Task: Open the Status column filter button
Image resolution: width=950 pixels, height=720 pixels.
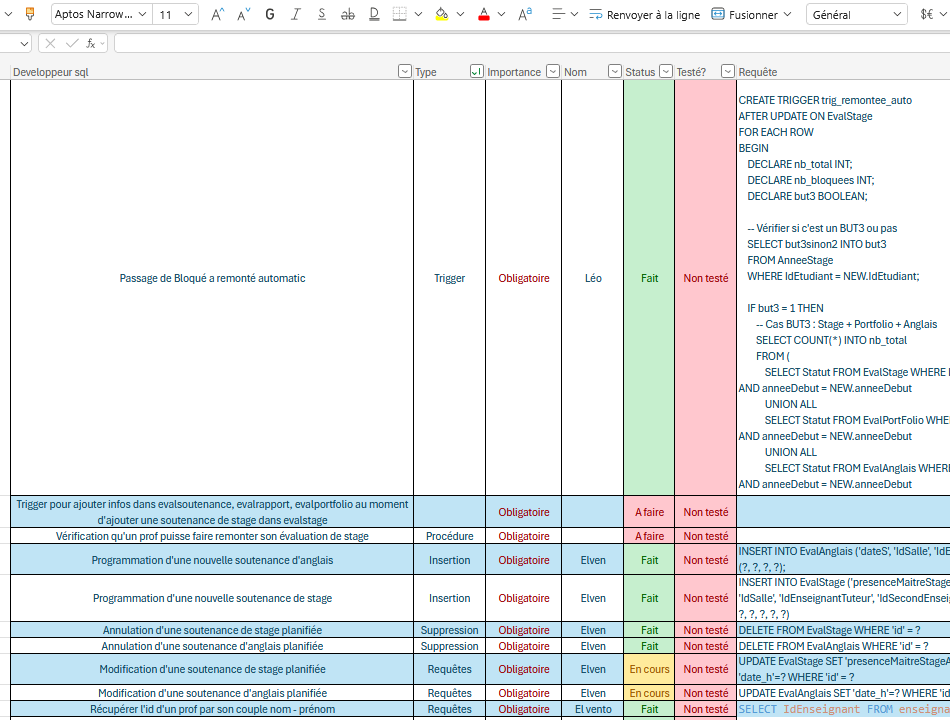Action: click(665, 72)
